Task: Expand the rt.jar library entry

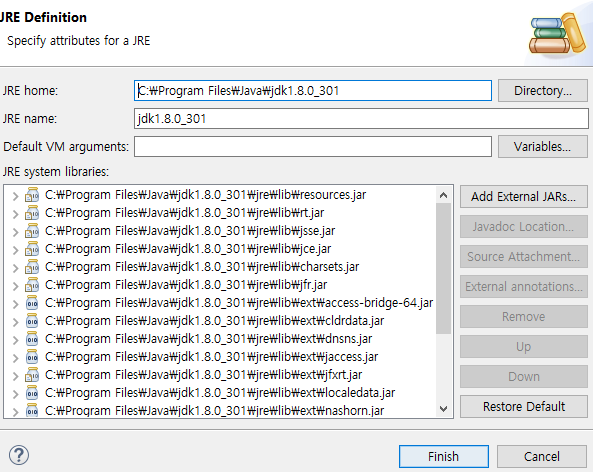Action: [x=15, y=214]
